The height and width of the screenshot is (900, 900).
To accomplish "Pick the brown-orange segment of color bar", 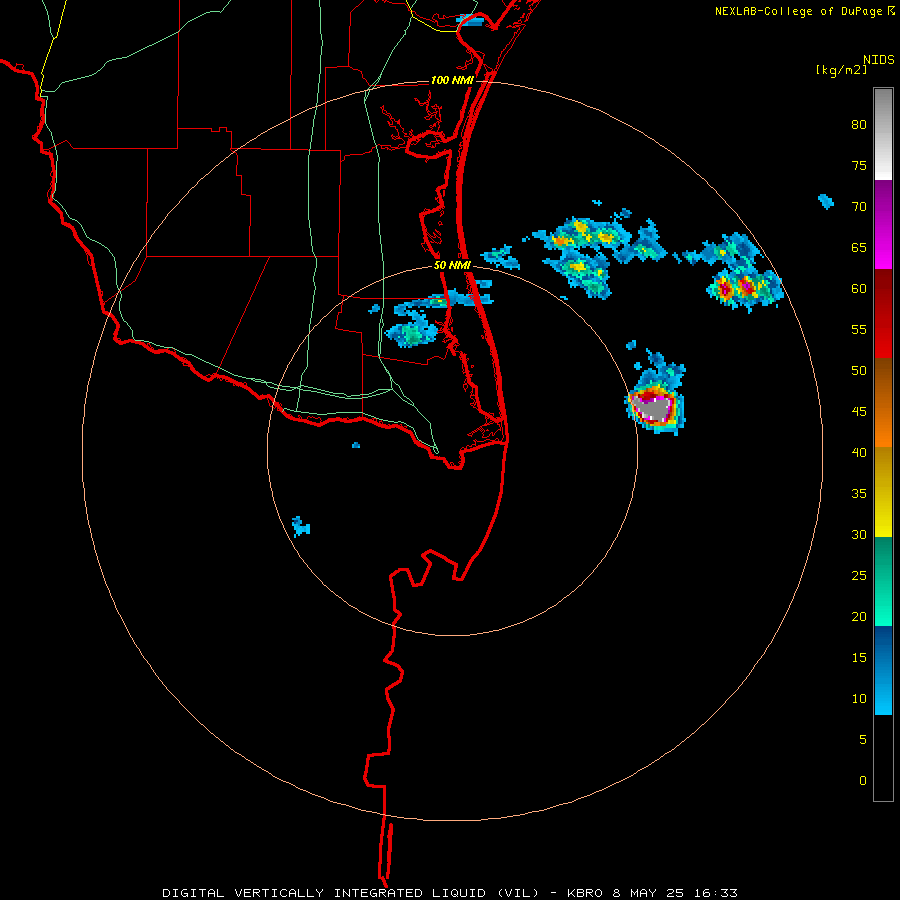I will pos(883,402).
